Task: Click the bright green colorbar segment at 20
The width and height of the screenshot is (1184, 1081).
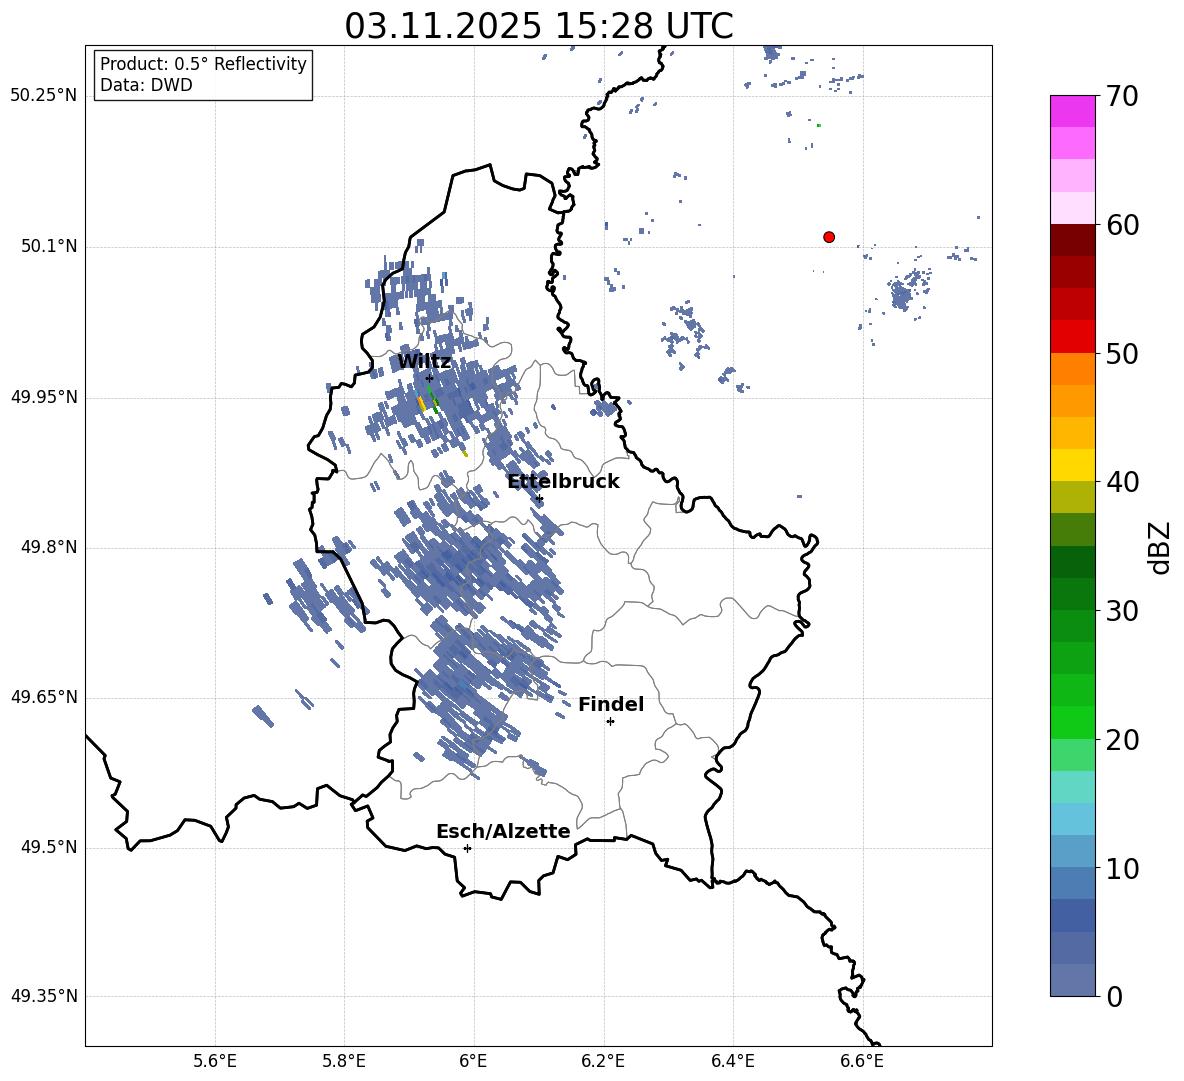Action: click(1072, 722)
